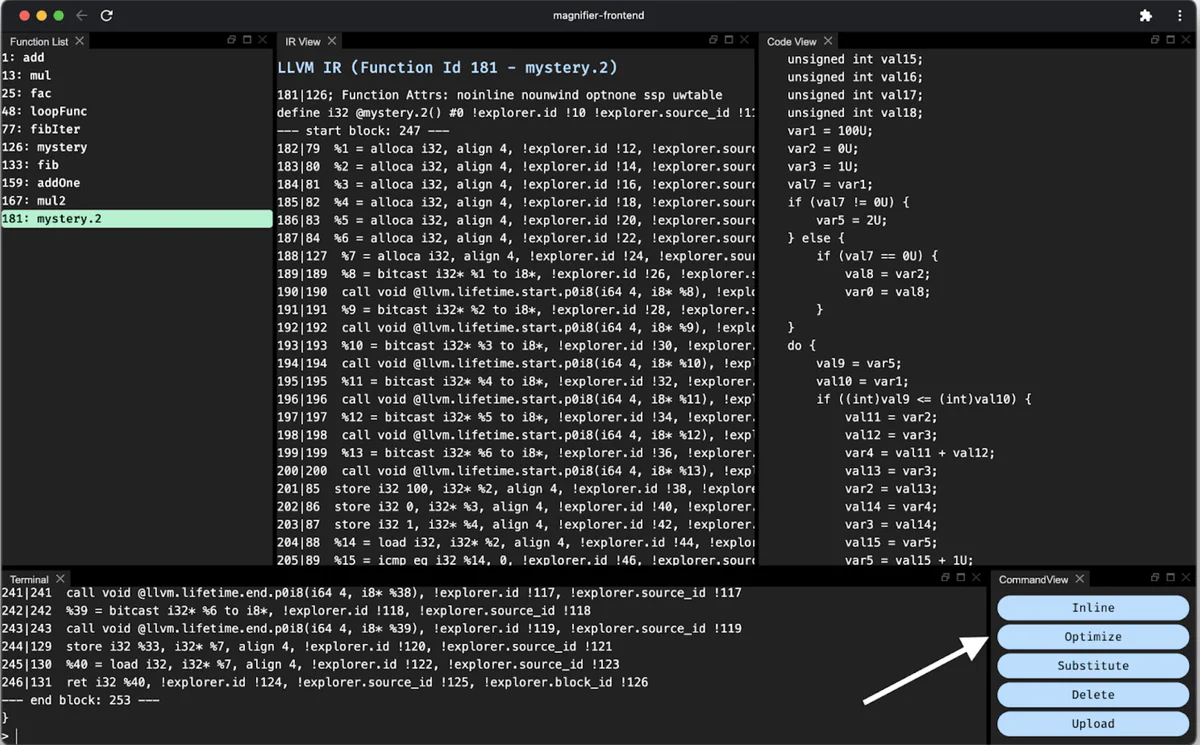
Task: Maximize the Function List panel
Action: 247,40
